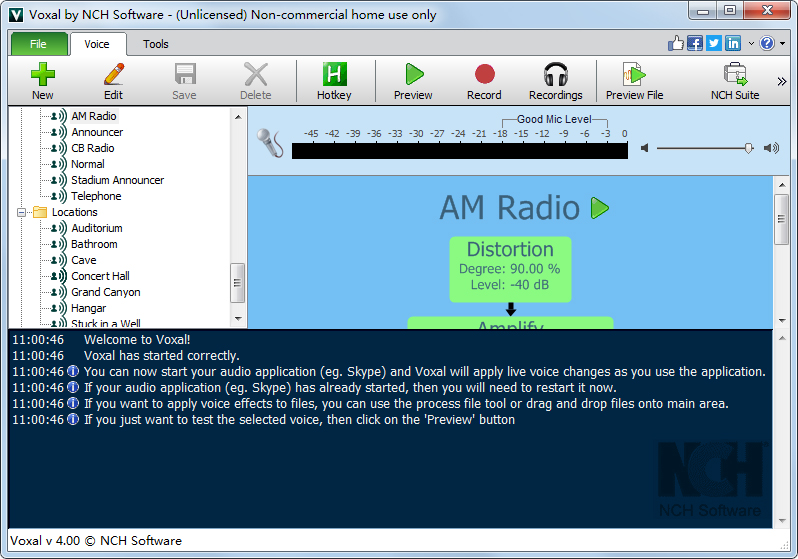798x559 pixels.
Task: Click the effects panel scrollbar thumb
Action: [781, 219]
